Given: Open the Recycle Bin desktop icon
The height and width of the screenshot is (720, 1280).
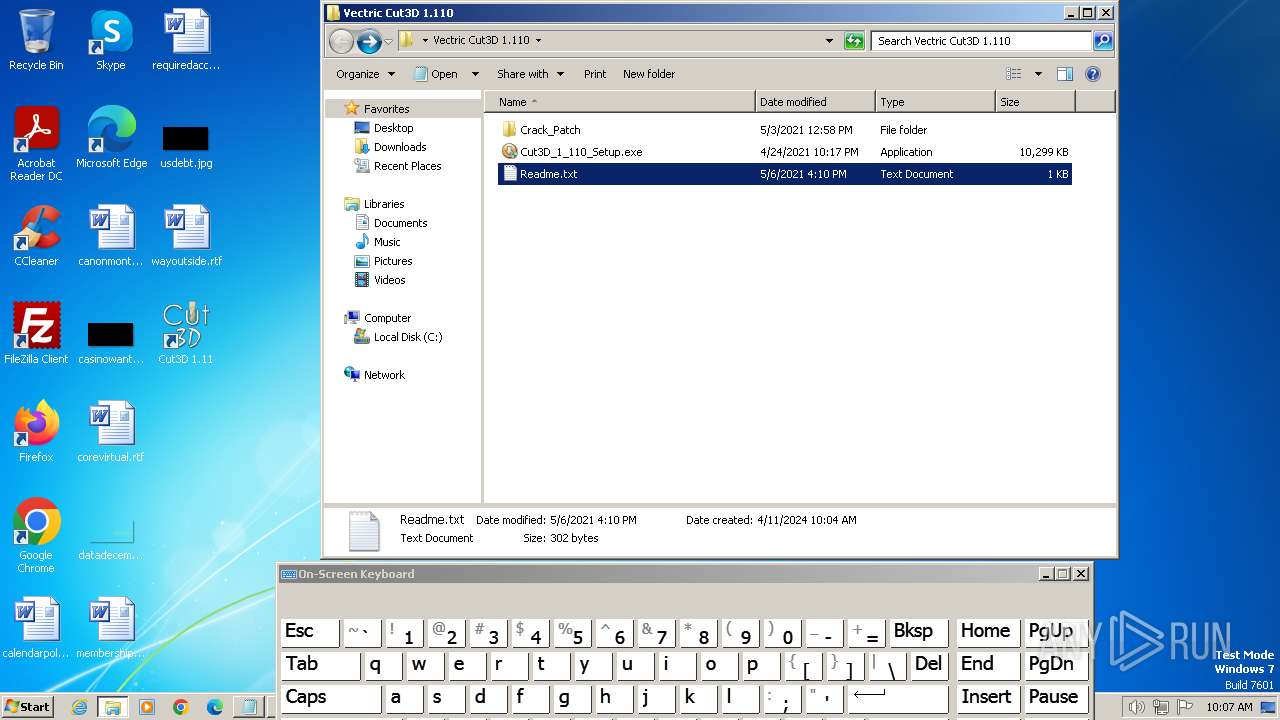Looking at the screenshot, I should coord(36,40).
